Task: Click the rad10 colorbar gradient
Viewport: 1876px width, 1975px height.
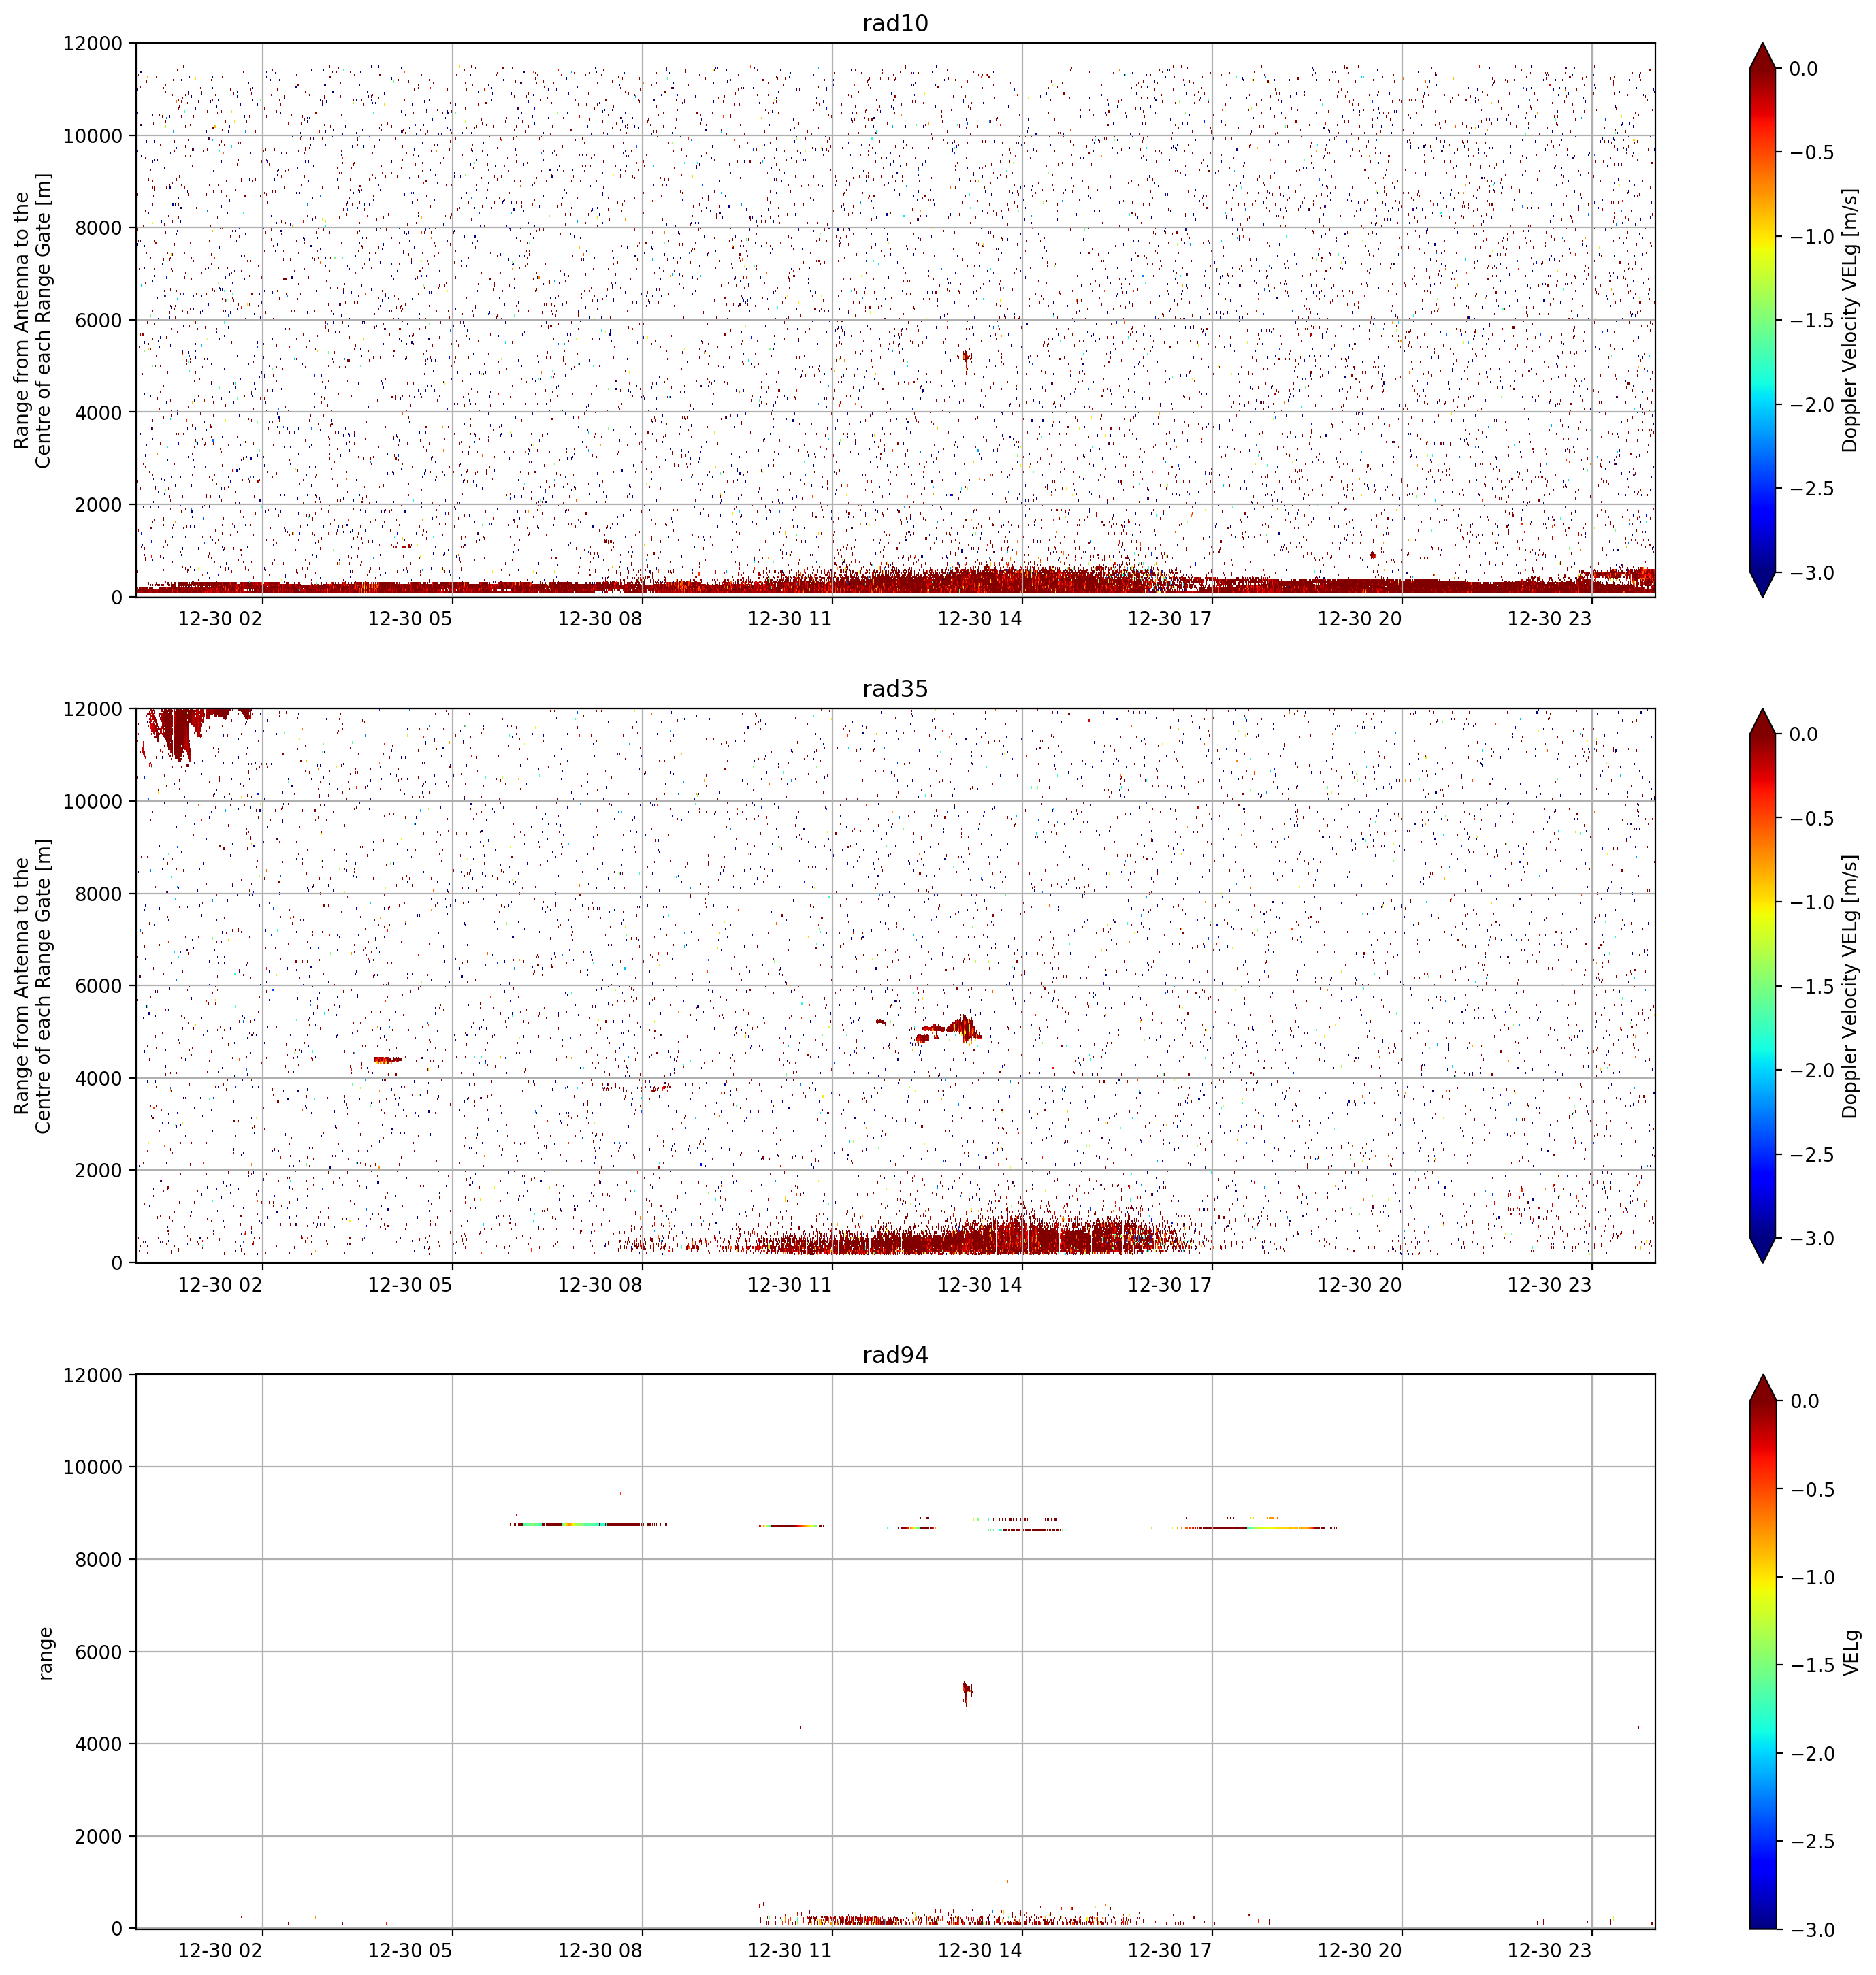Action: pos(1764,320)
